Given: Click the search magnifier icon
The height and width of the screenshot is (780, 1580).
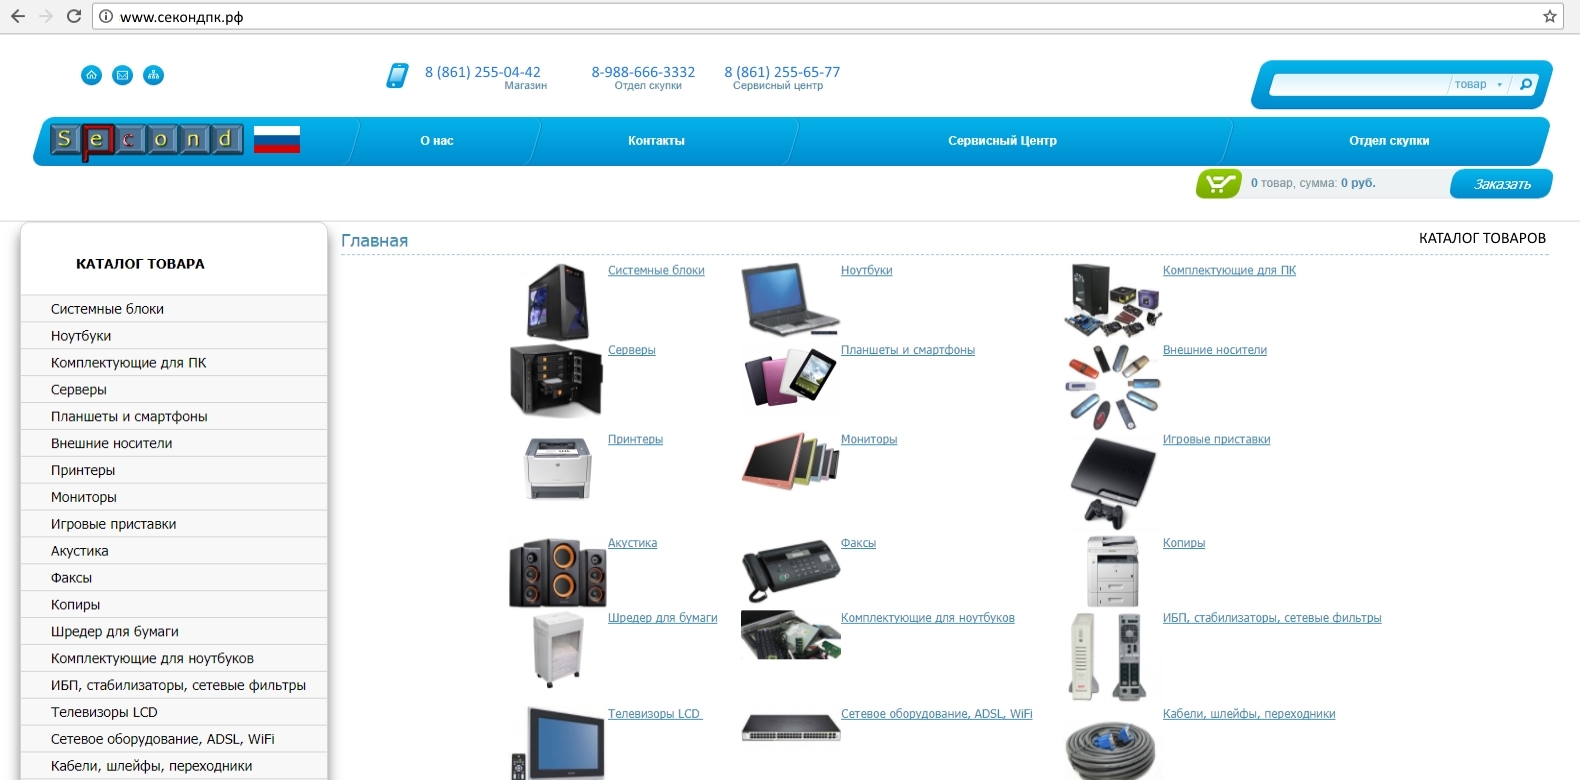Looking at the screenshot, I should point(1526,84).
